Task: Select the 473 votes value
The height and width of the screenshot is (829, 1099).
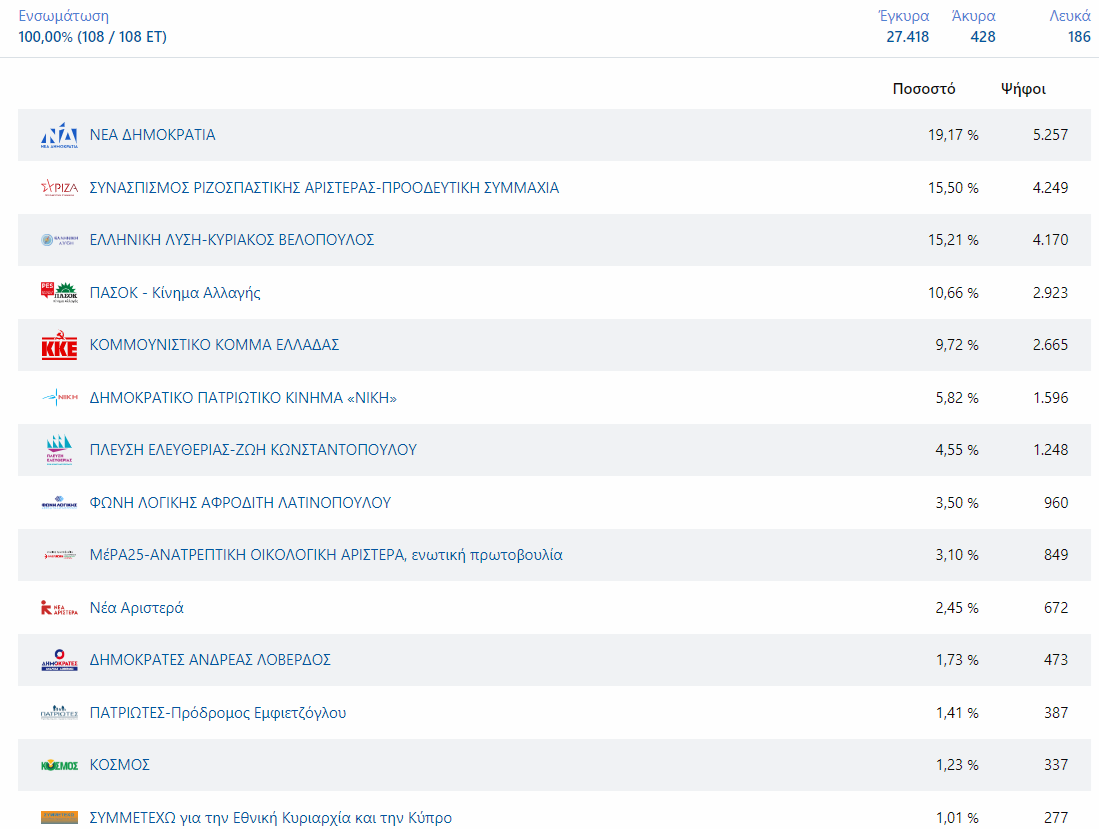Action: coord(1056,660)
